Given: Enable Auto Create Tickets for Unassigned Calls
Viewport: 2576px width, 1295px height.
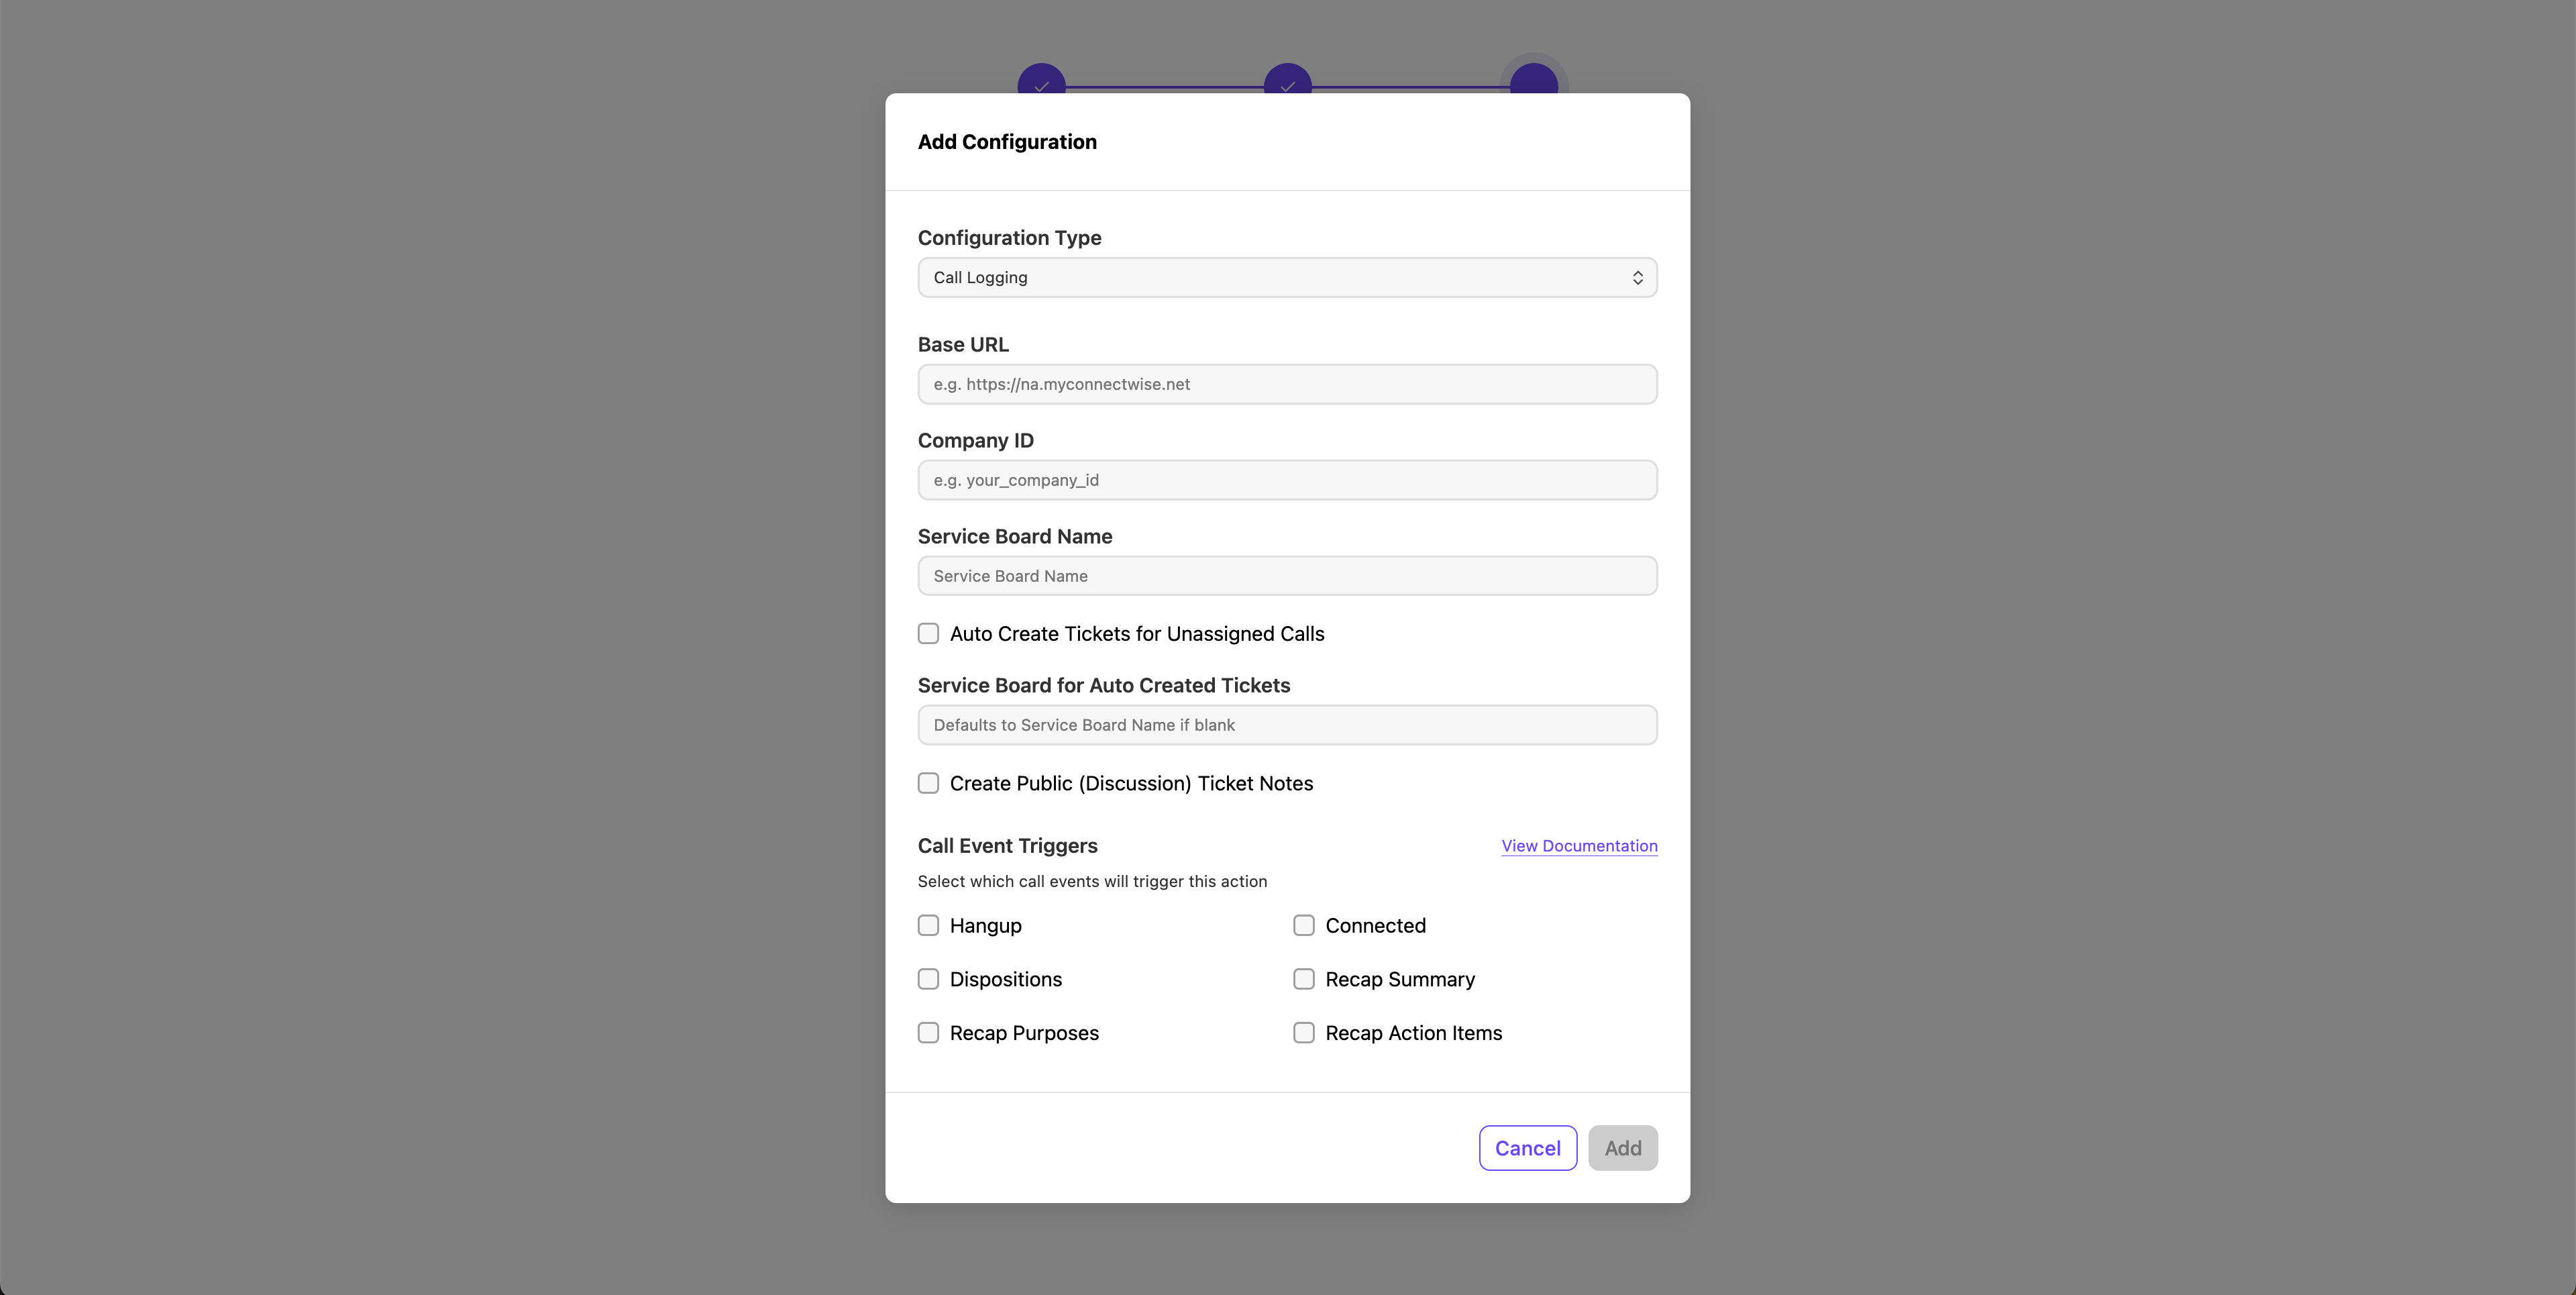Looking at the screenshot, I should tap(928, 633).
